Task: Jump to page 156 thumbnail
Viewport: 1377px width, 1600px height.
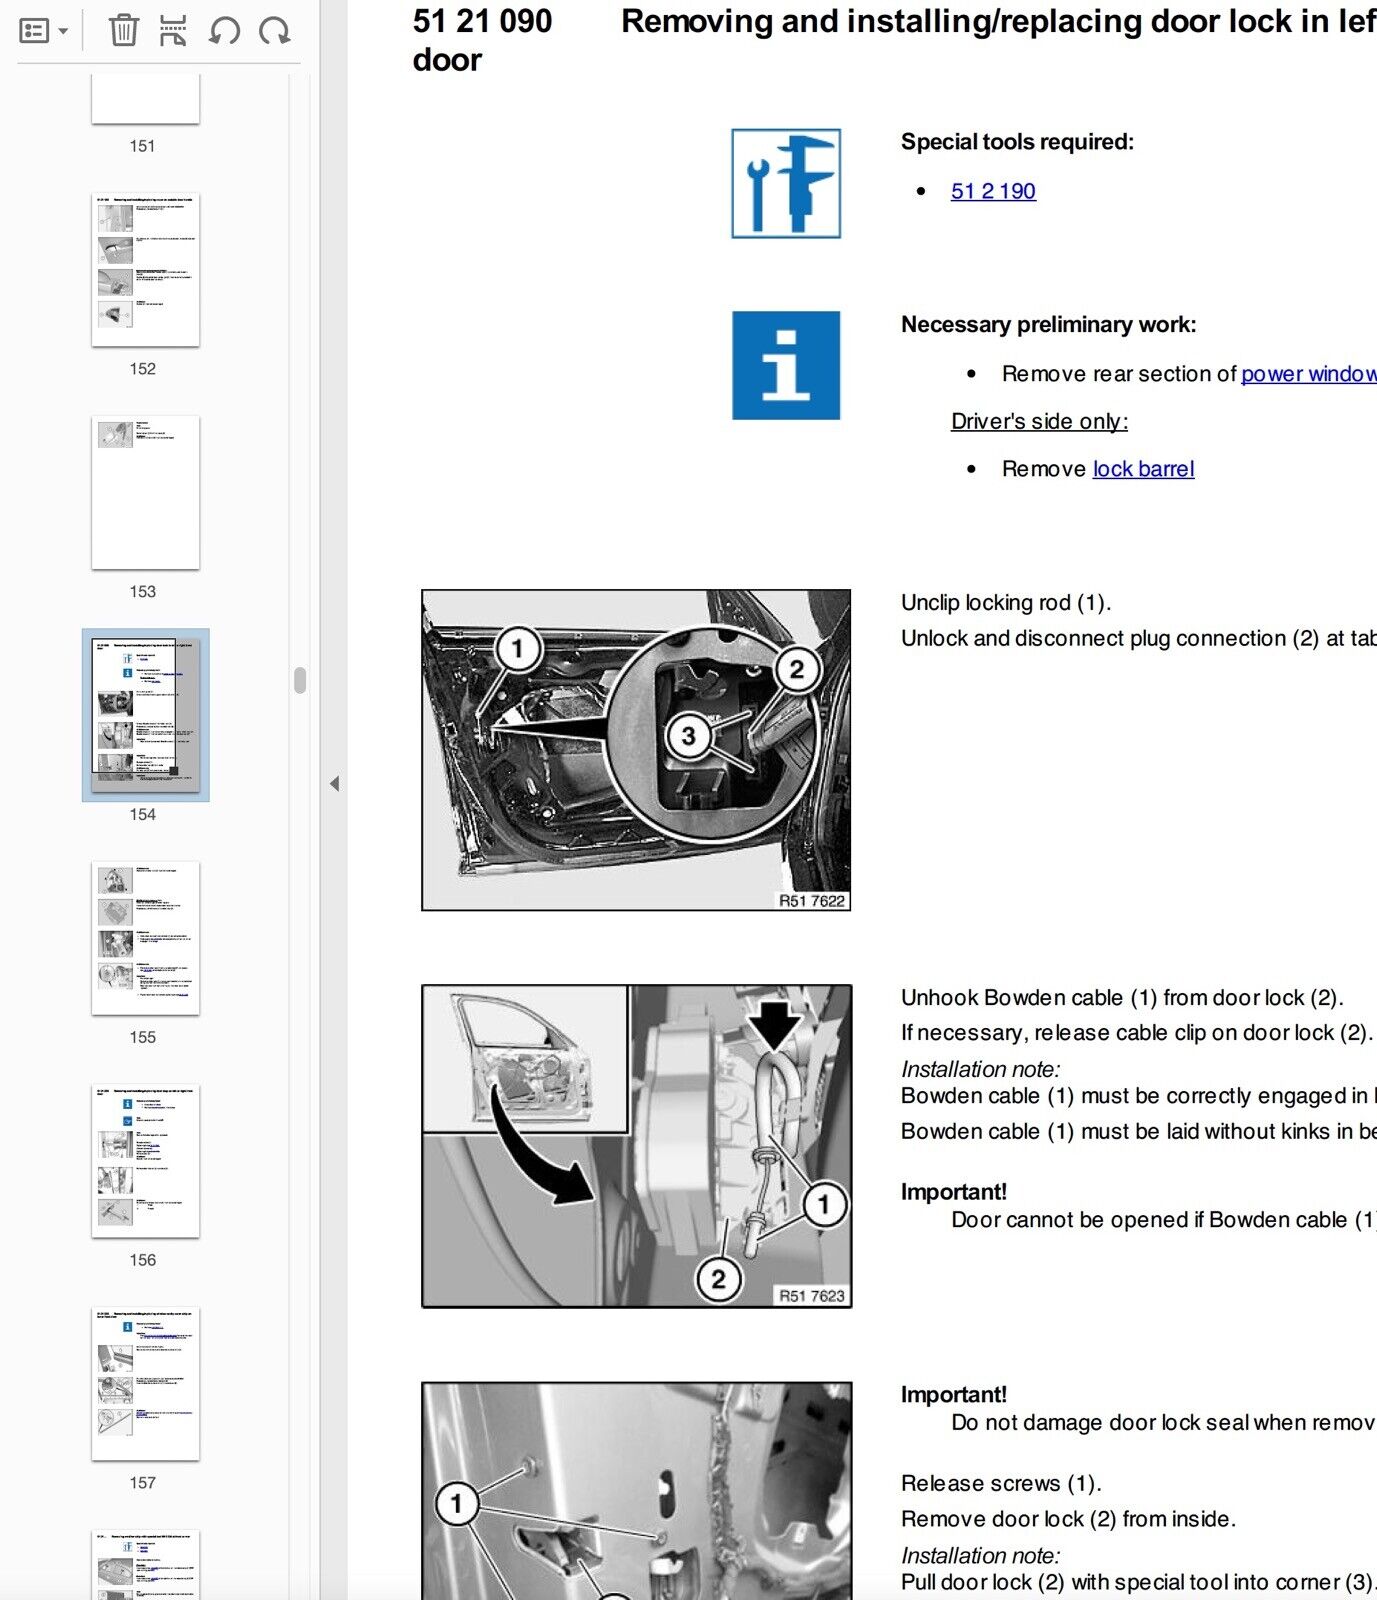Action: (x=145, y=1161)
